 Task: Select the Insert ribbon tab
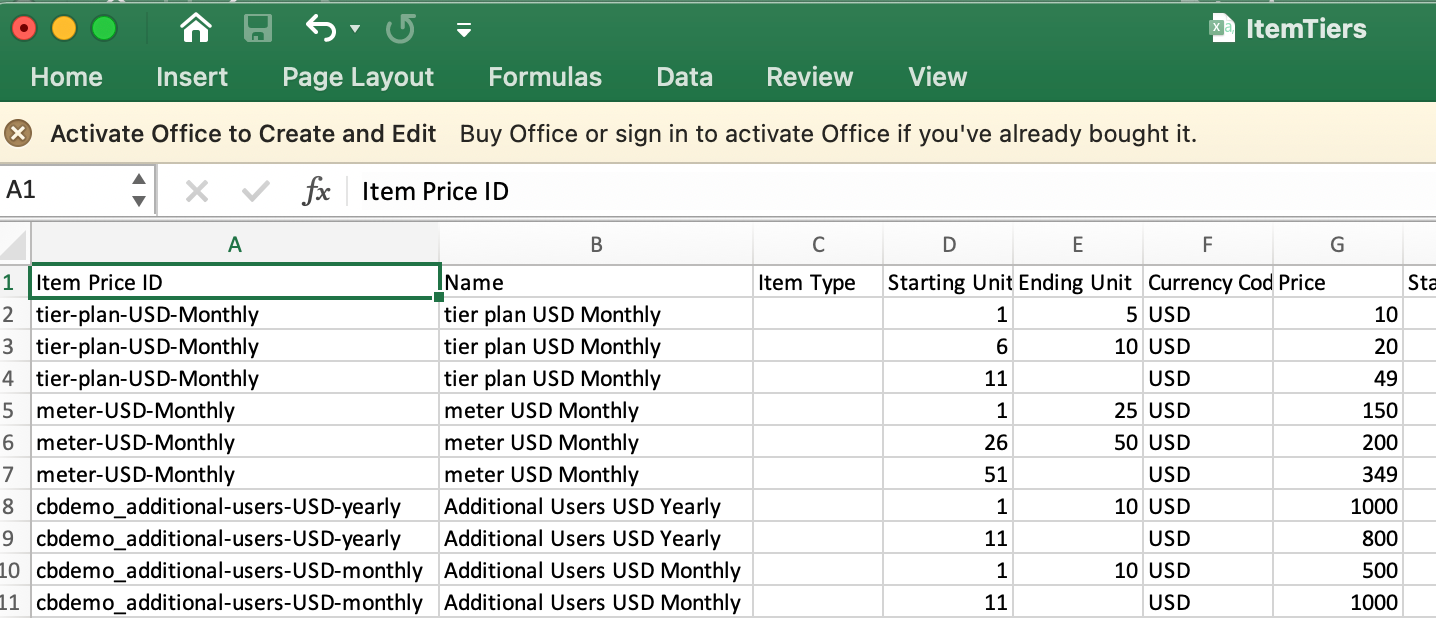click(192, 77)
